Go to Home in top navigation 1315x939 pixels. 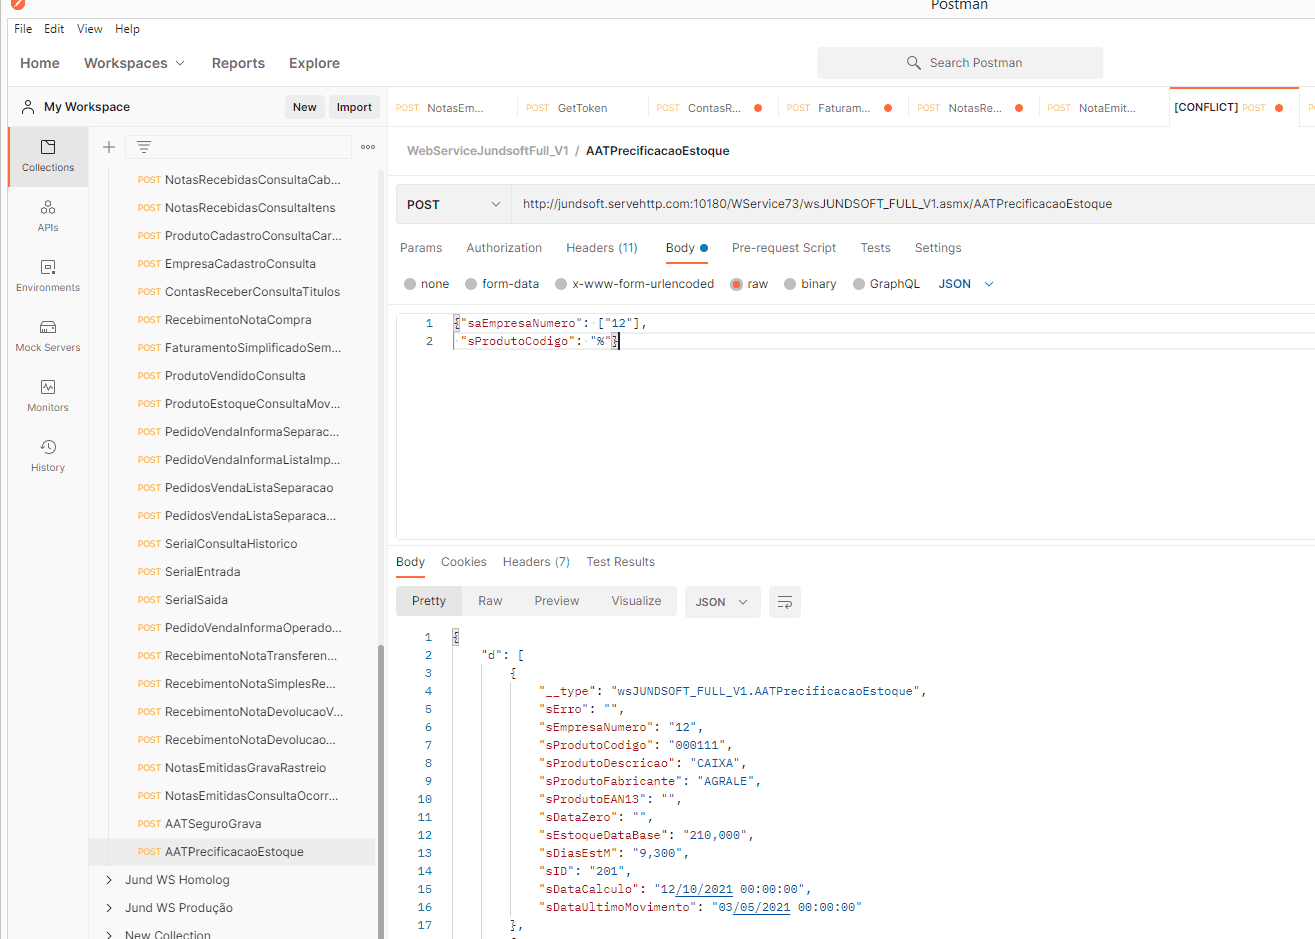point(40,63)
